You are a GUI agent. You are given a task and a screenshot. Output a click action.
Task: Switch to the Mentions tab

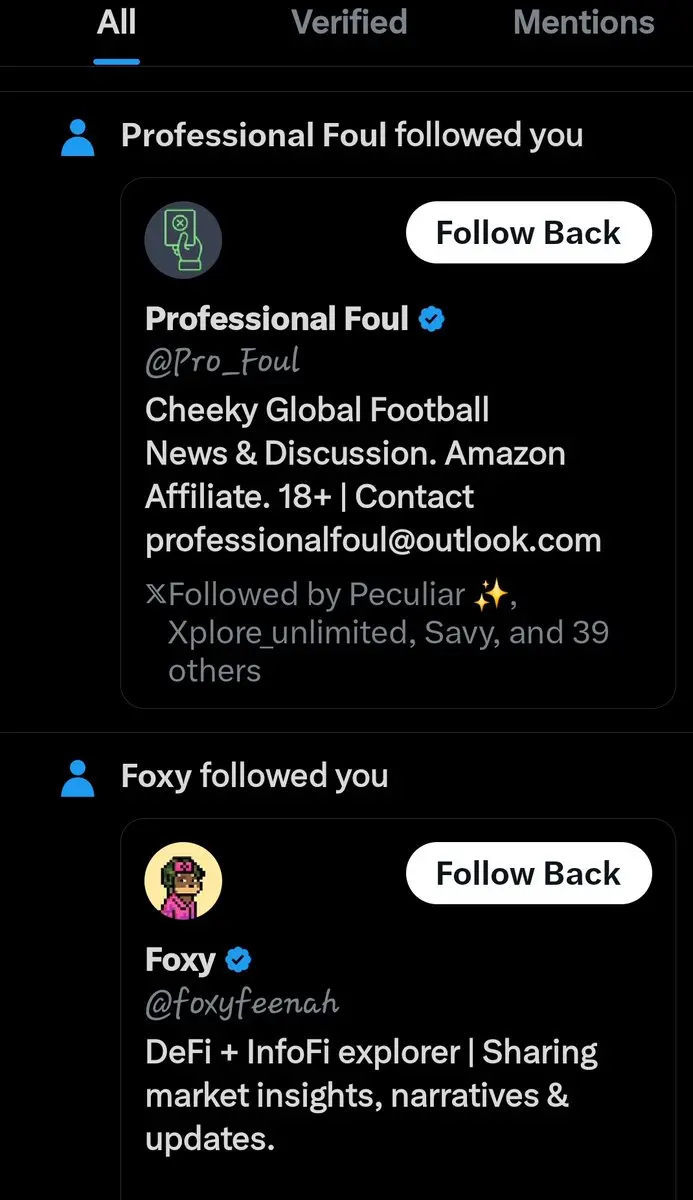[x=584, y=22]
